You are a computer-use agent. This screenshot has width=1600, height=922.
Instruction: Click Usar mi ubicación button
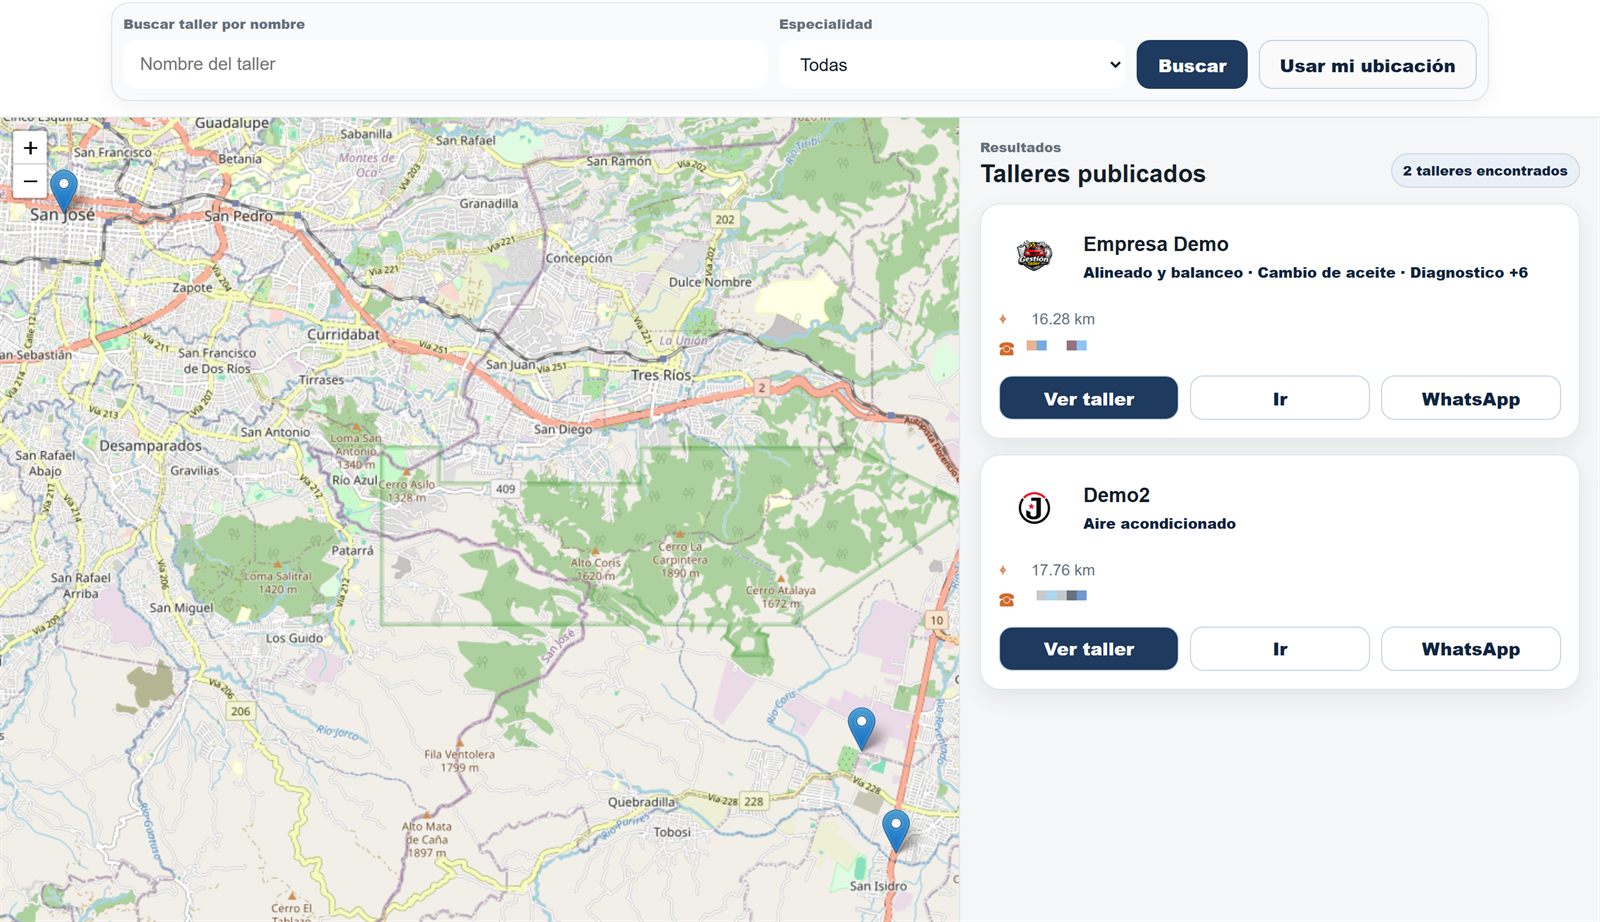(1367, 65)
